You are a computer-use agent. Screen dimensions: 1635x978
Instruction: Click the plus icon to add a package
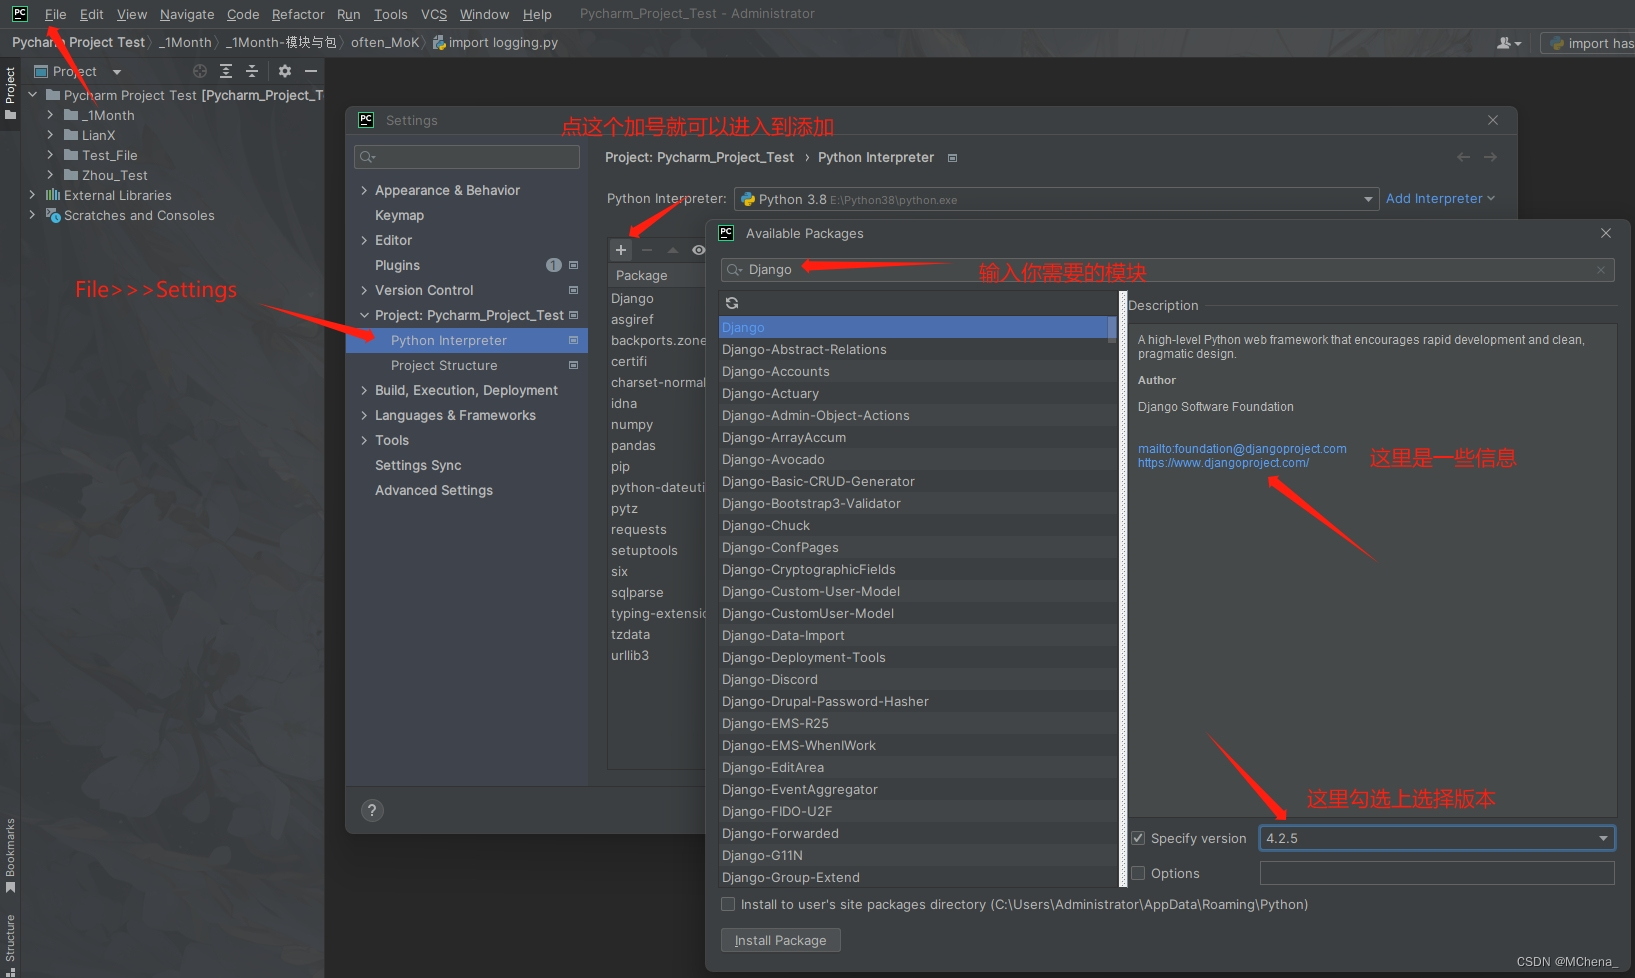[621, 250]
